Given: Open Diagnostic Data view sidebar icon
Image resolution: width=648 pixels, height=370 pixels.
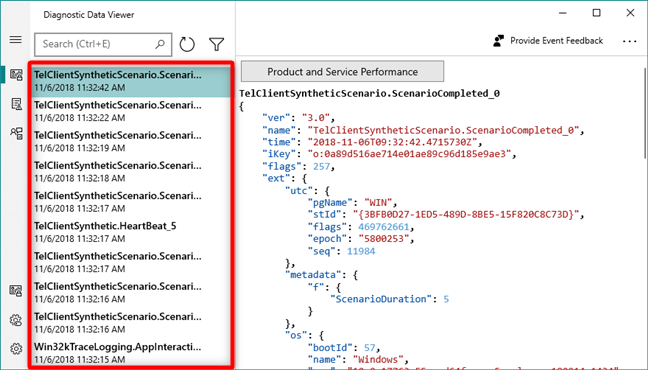Looking at the screenshot, I should [x=16, y=75].
